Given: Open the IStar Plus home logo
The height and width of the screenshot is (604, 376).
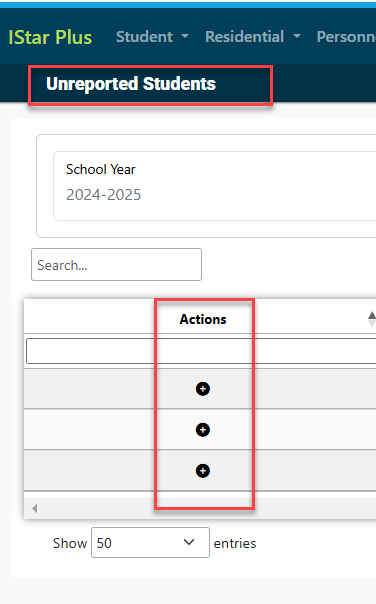Looking at the screenshot, I should click(50, 37).
